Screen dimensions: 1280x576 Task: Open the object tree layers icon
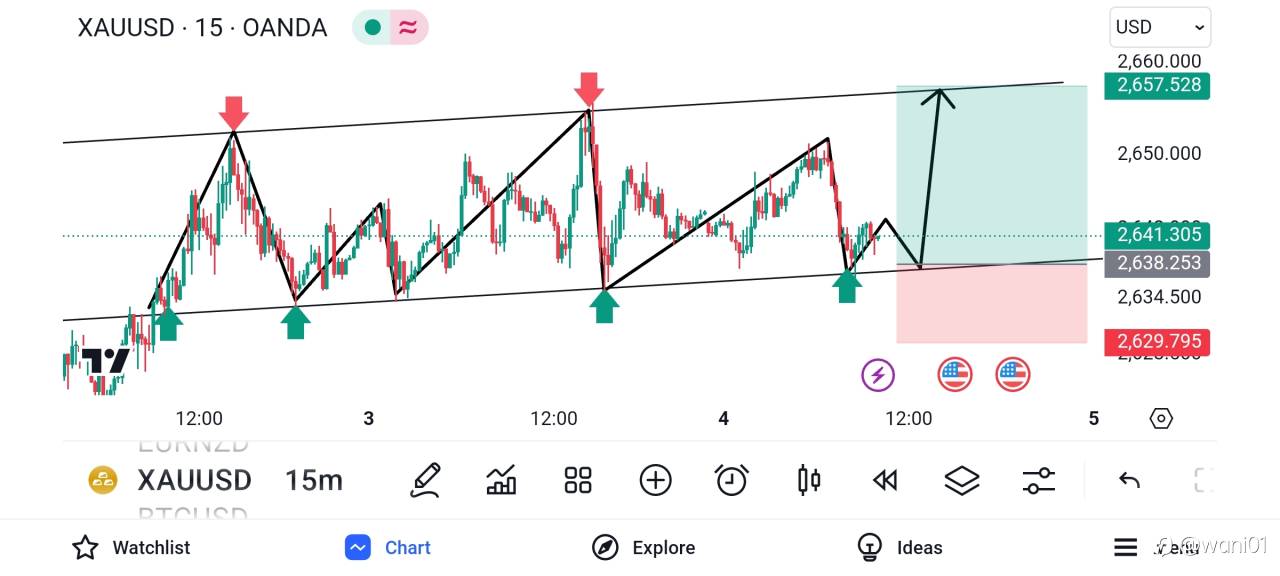(962, 480)
